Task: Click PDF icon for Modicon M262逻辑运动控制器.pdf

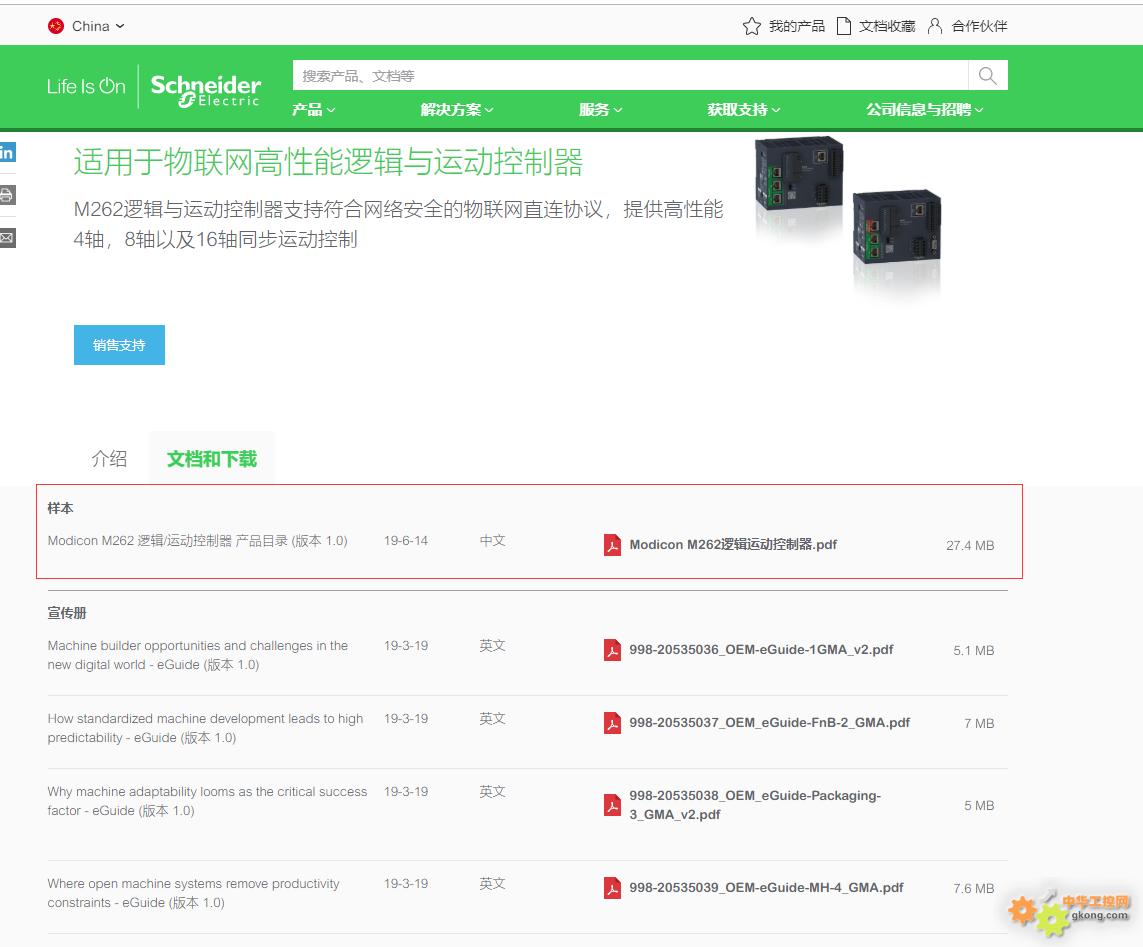Action: 612,545
